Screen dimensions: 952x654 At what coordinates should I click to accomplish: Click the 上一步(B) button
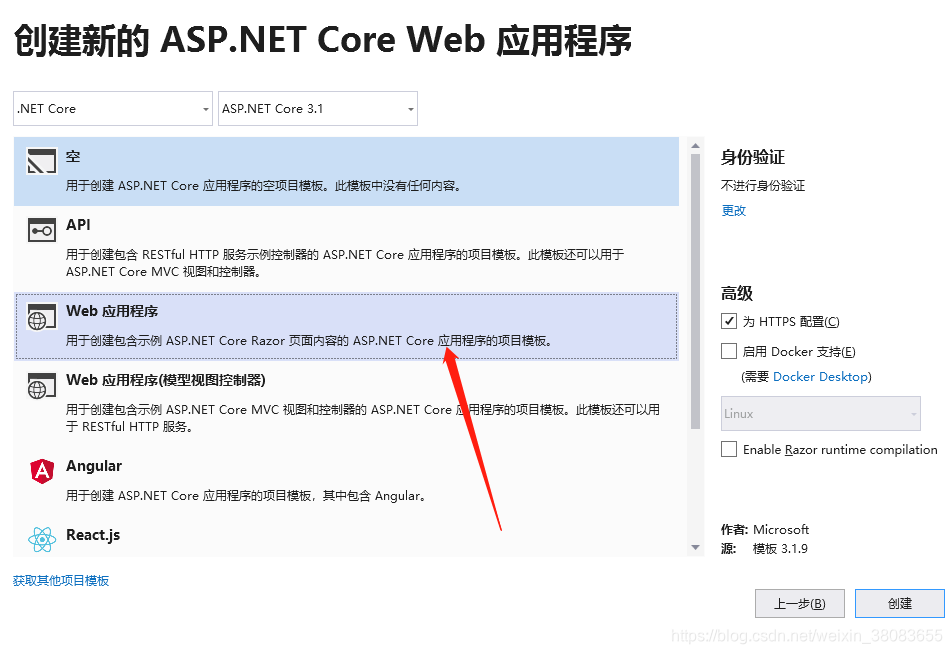pos(800,604)
